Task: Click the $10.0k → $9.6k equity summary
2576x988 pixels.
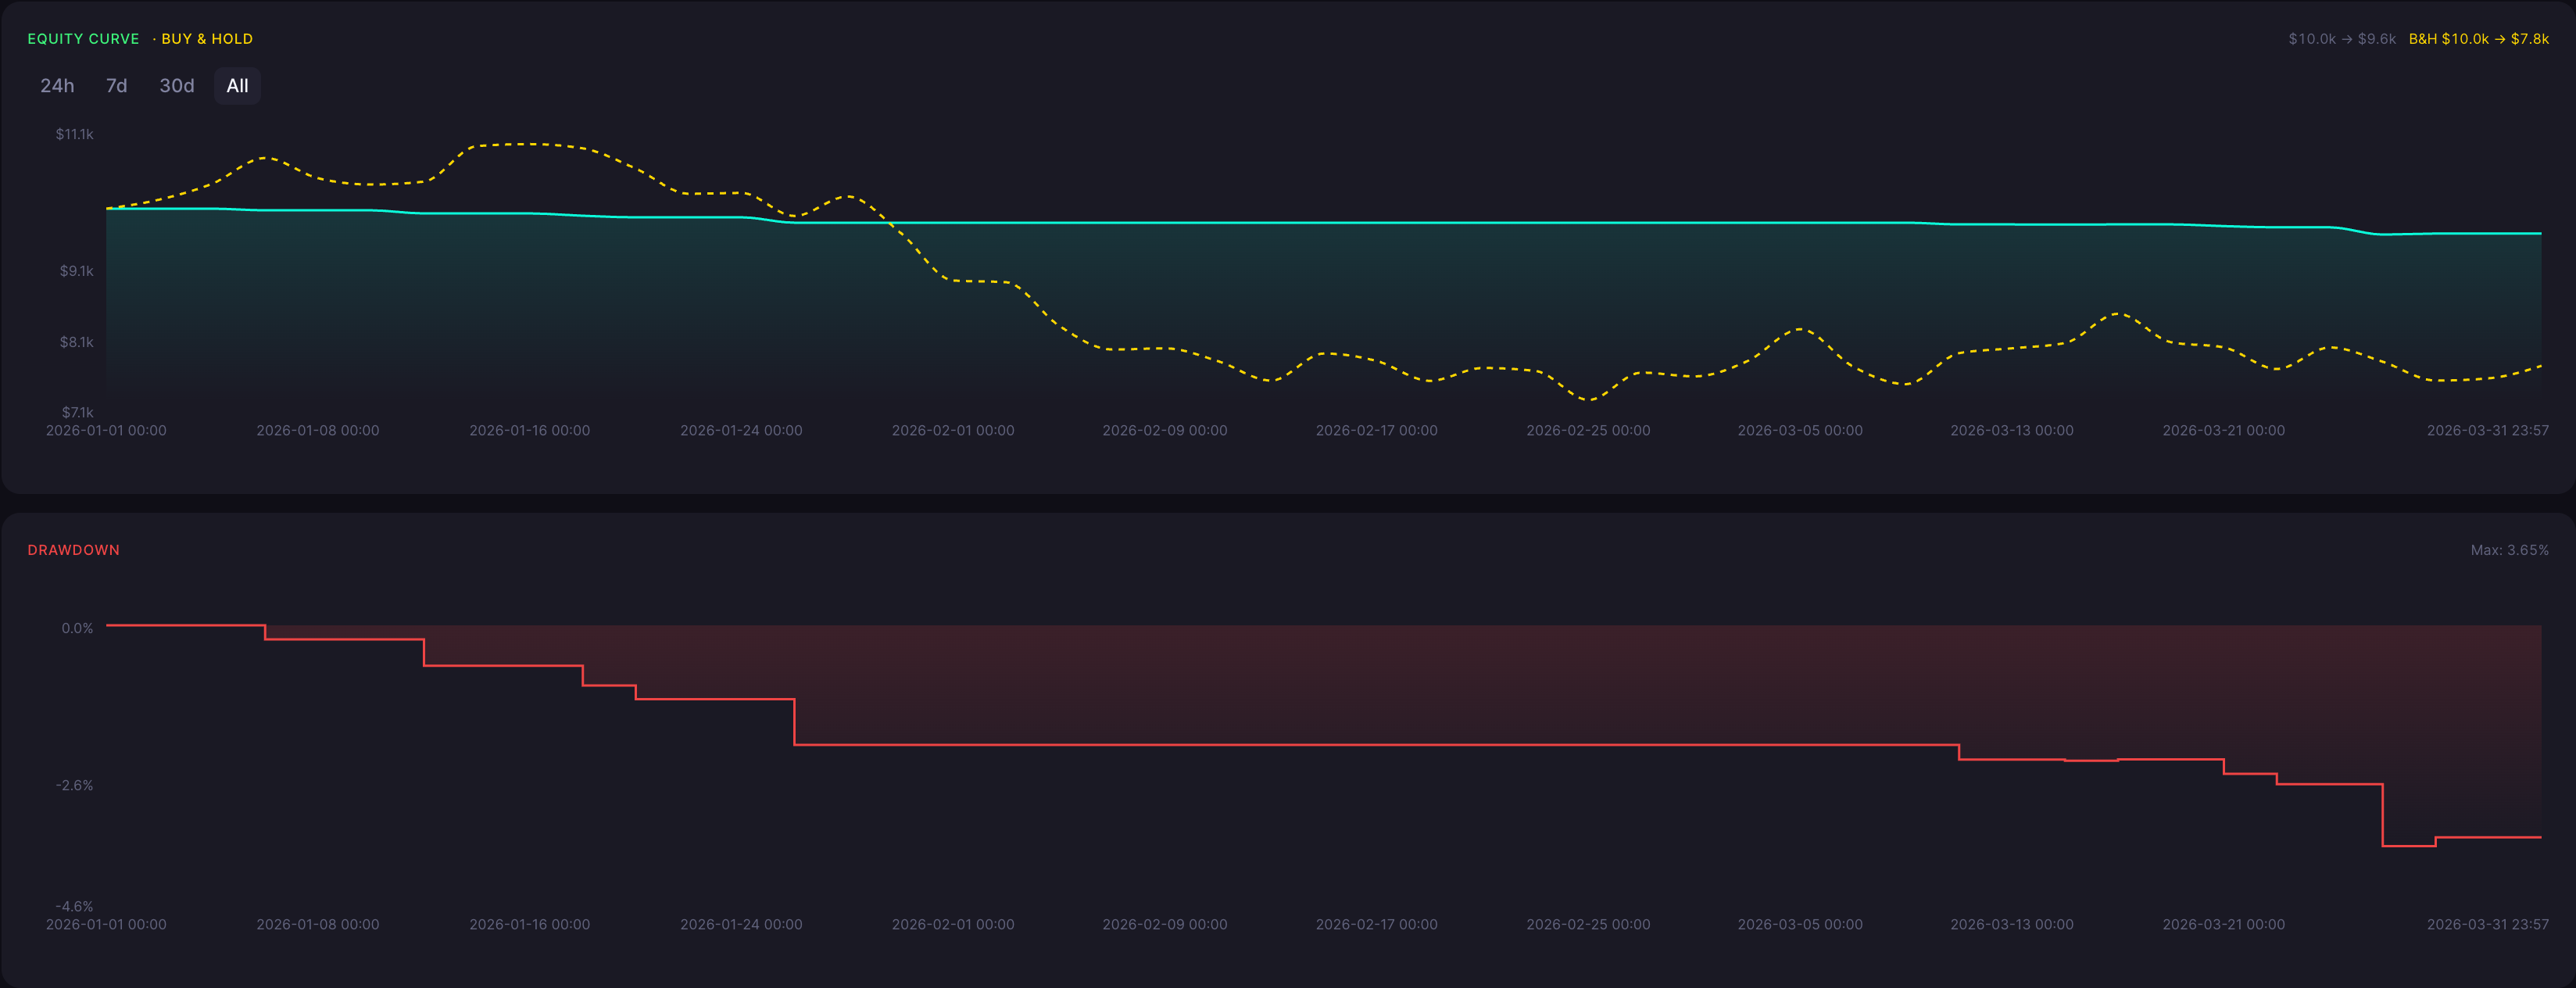Action: [2342, 39]
